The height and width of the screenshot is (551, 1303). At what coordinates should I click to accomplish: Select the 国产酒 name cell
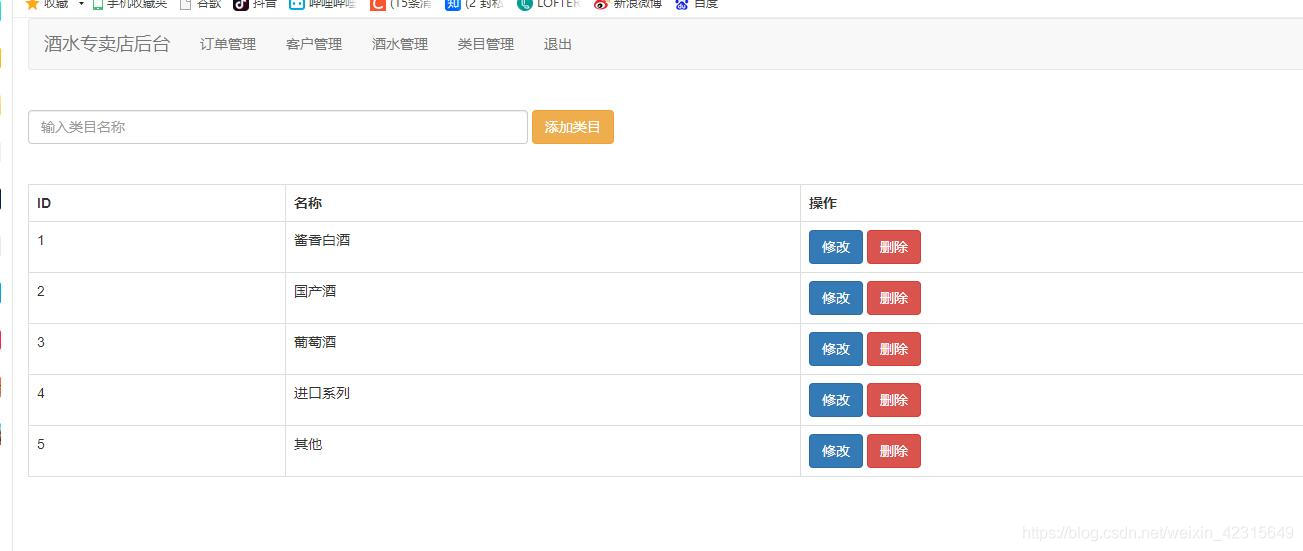point(543,298)
